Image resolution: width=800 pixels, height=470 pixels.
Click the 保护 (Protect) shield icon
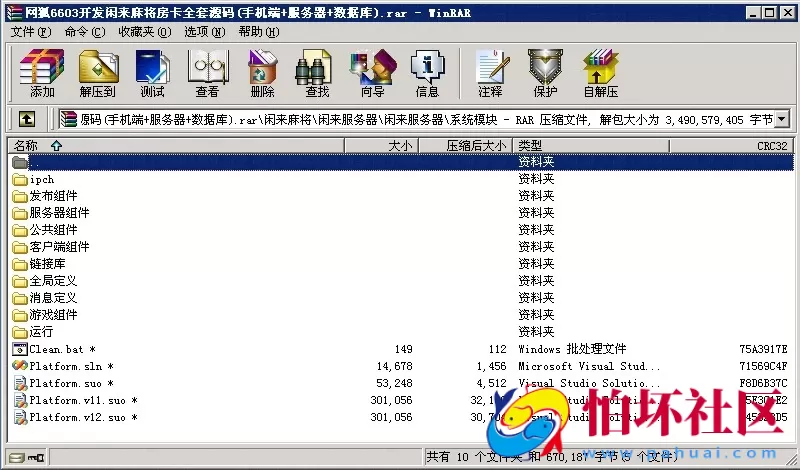[x=545, y=73]
